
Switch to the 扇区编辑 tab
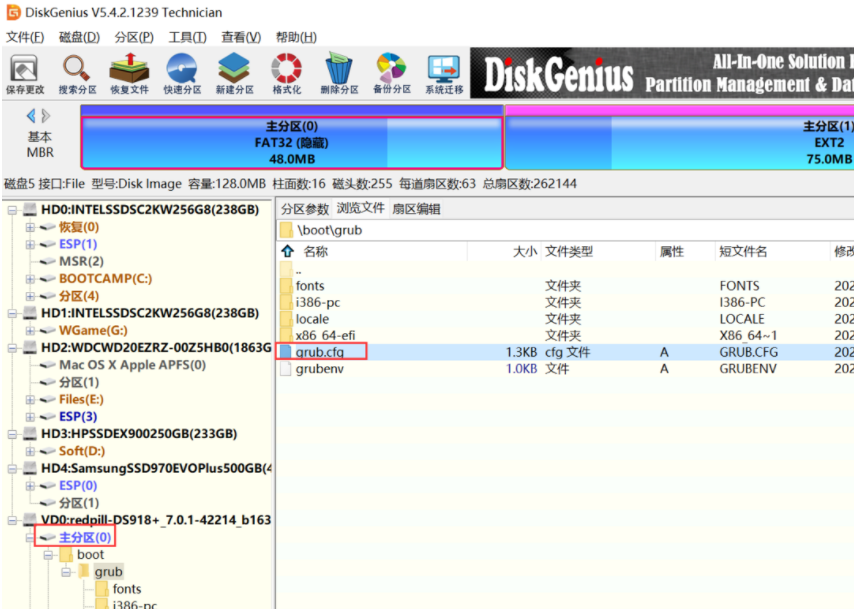416,209
